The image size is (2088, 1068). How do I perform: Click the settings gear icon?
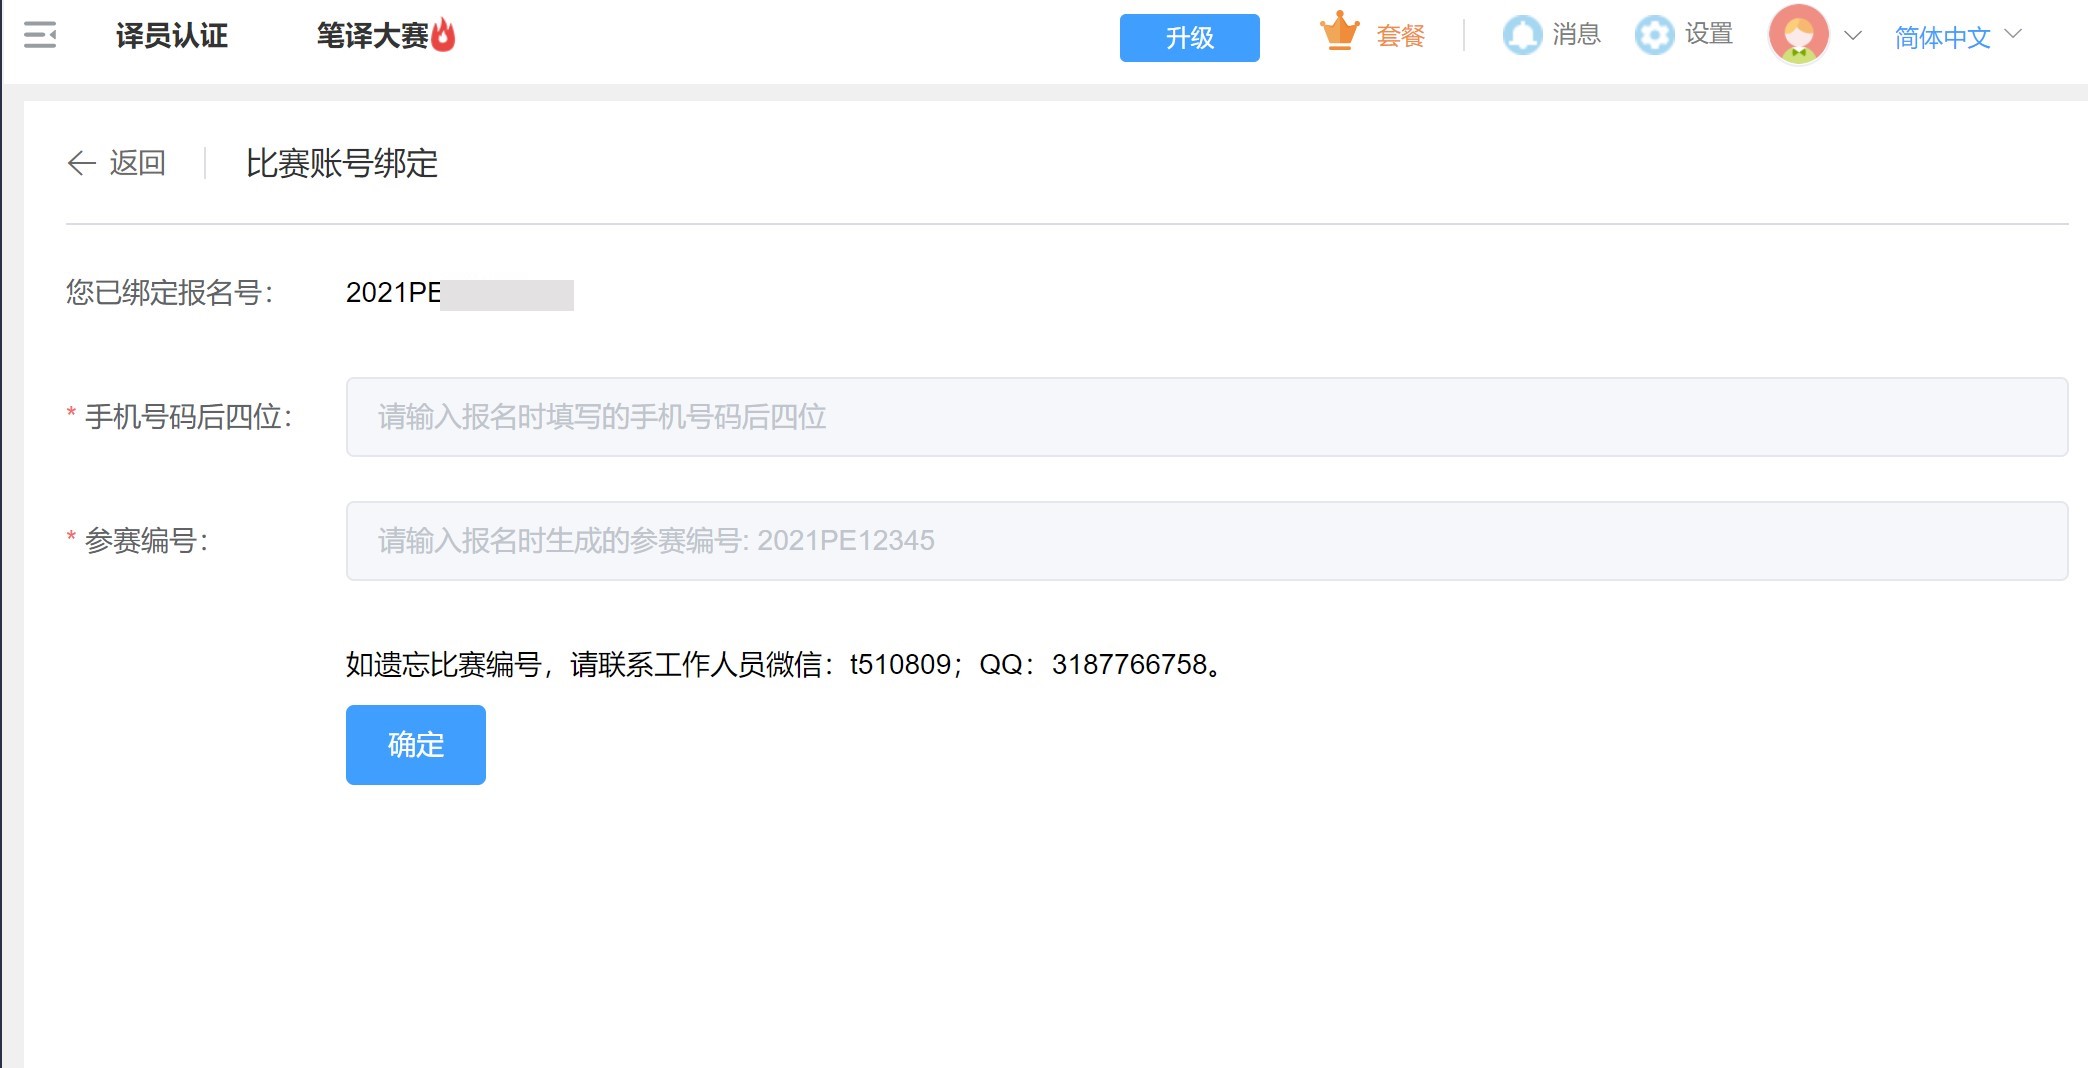pos(1654,35)
